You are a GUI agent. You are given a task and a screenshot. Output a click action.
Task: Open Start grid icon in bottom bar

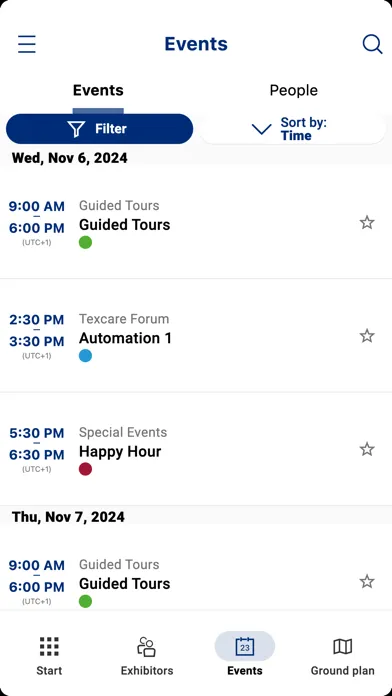49,646
